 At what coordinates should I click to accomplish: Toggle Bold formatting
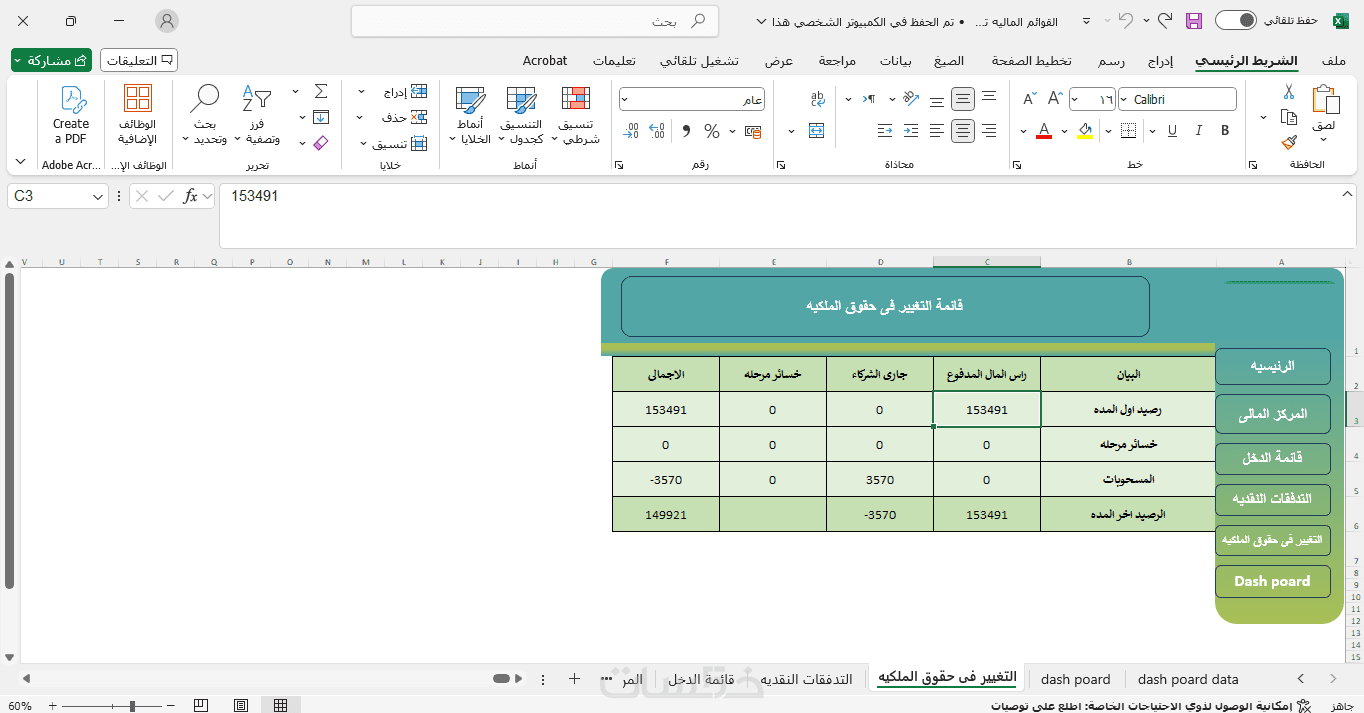(1224, 131)
